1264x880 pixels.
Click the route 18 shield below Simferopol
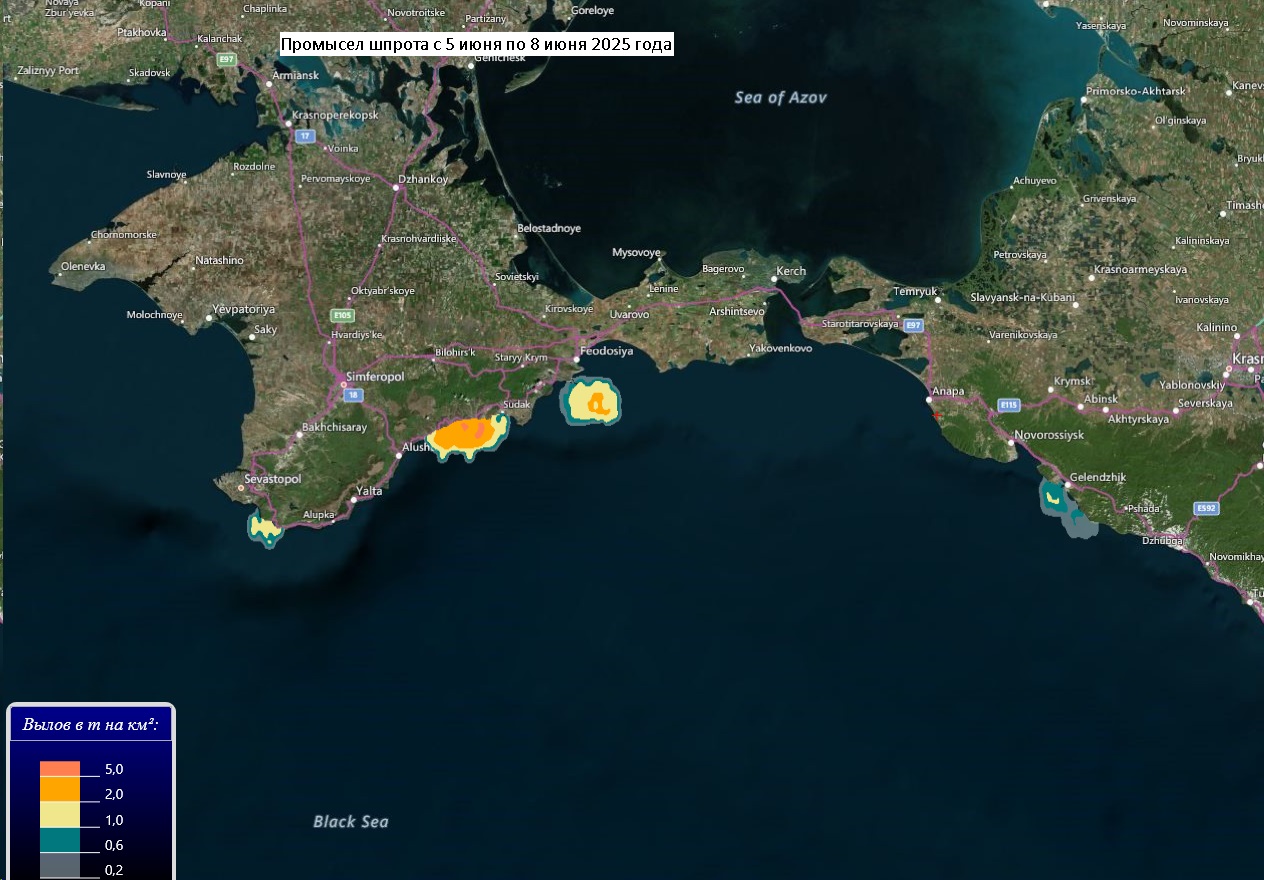[x=353, y=395]
